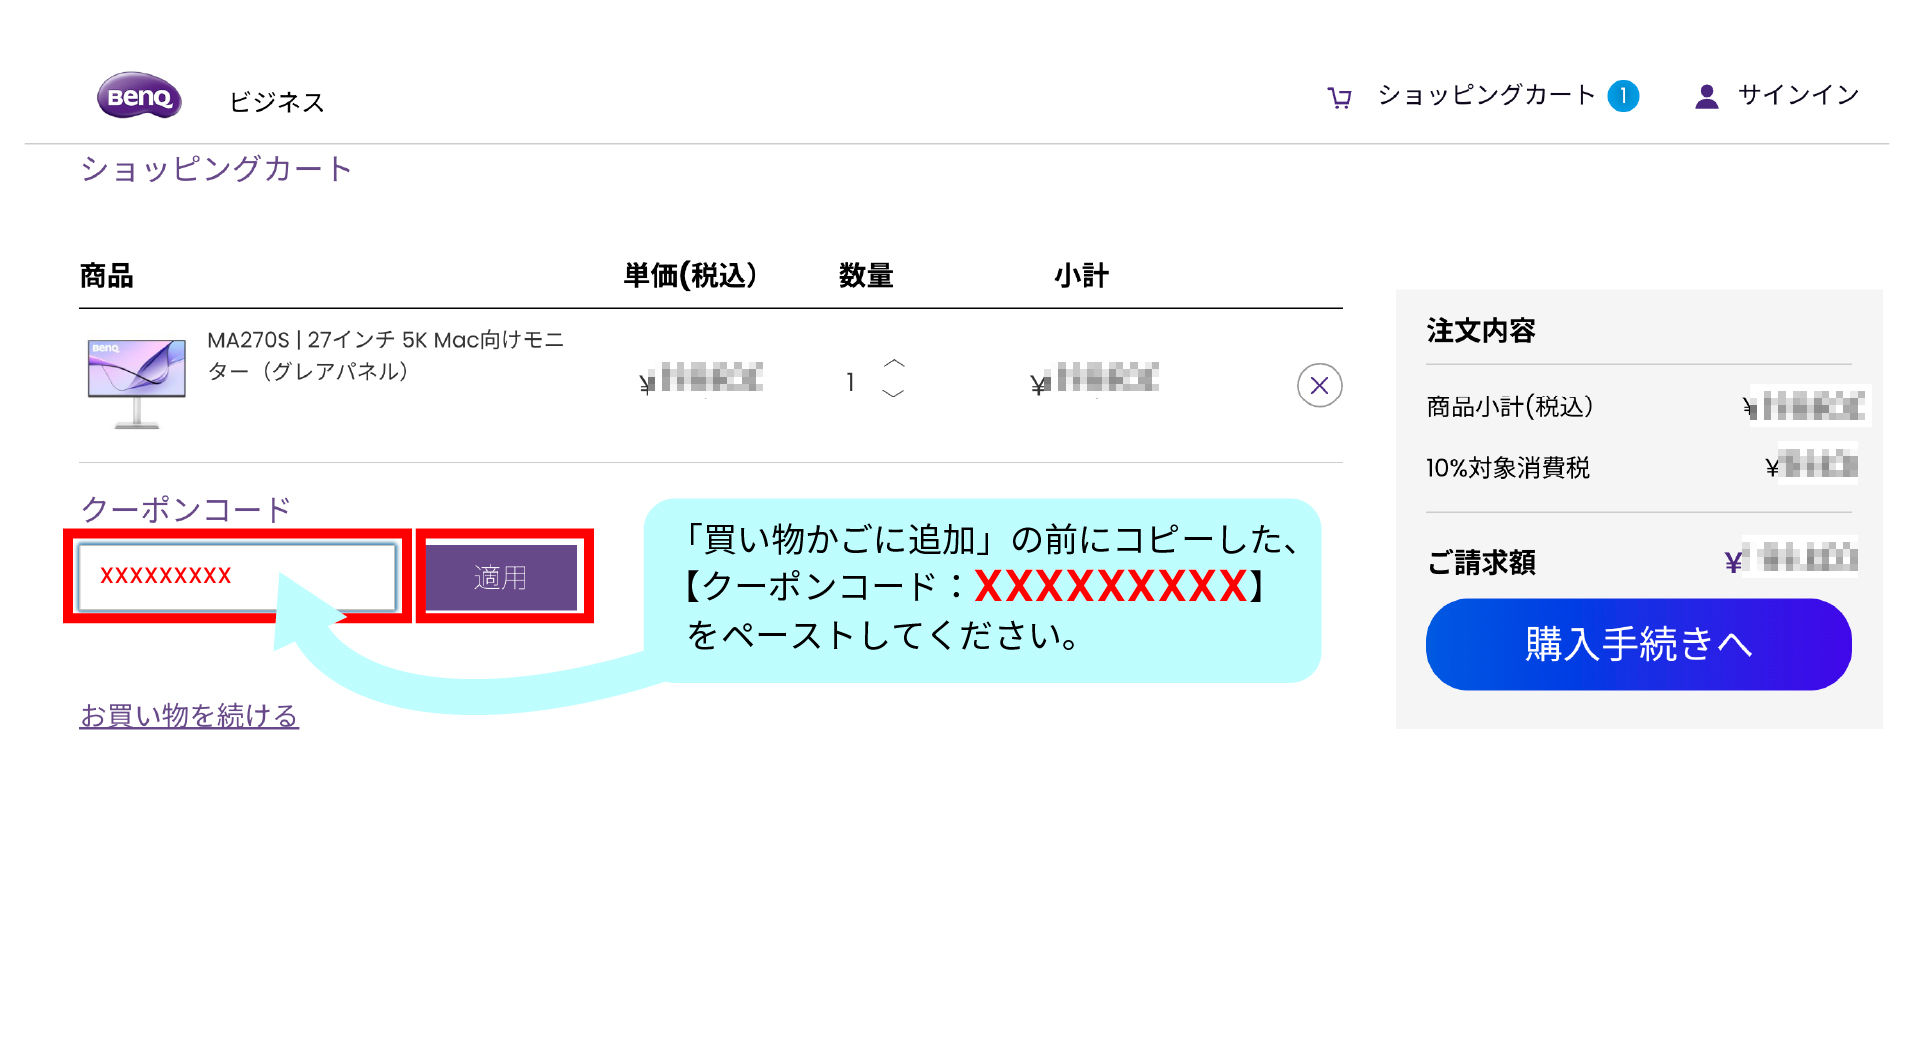Click the MA270S 27インチ 5K product name
1920x1061 pixels.
pos(385,355)
